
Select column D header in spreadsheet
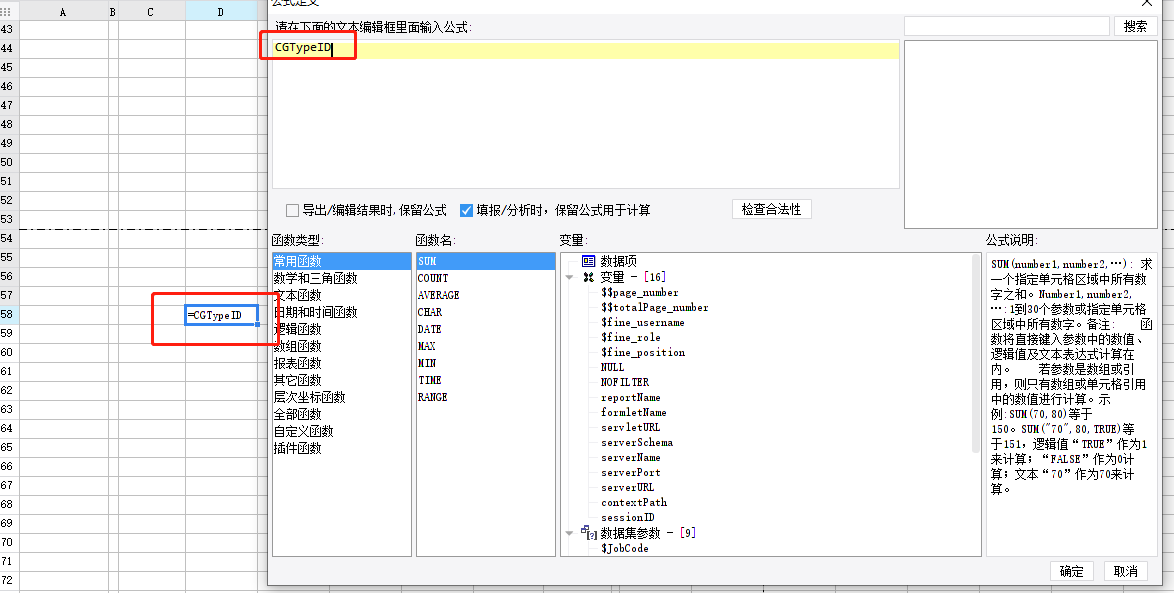[221, 12]
